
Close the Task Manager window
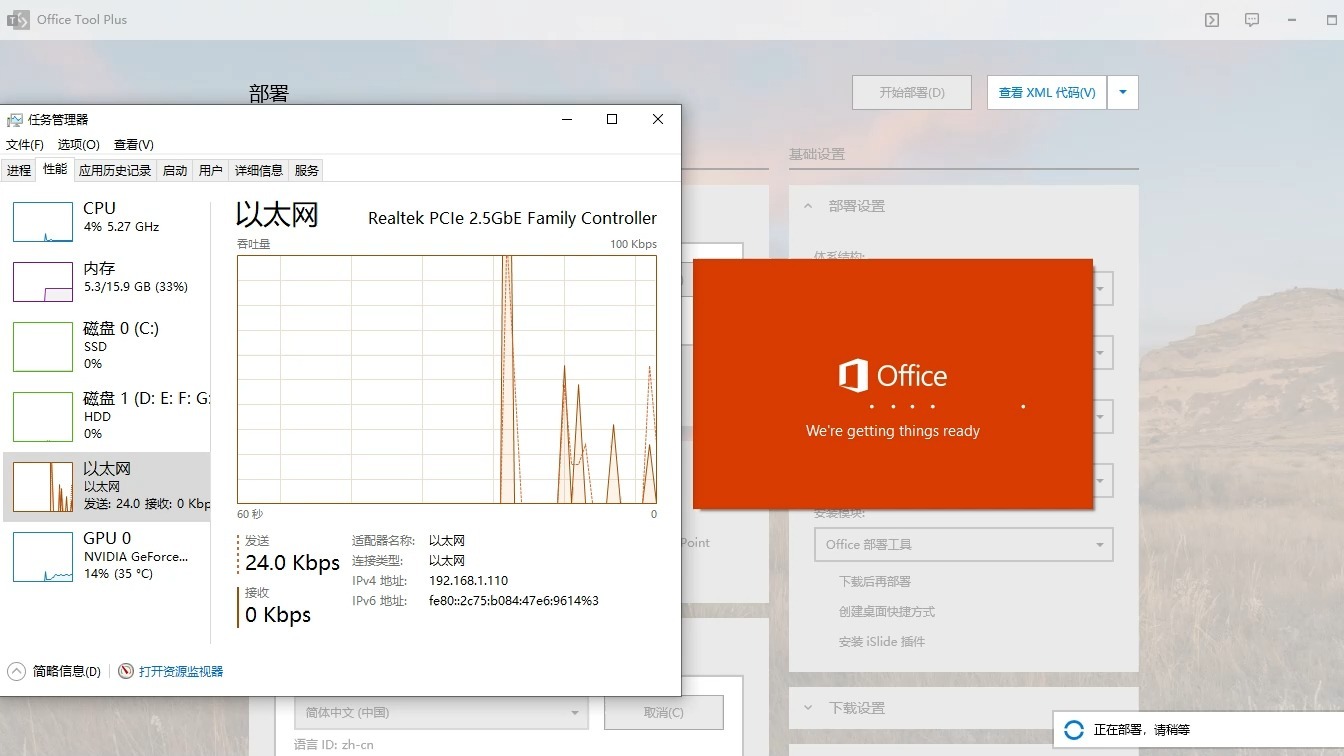click(658, 119)
